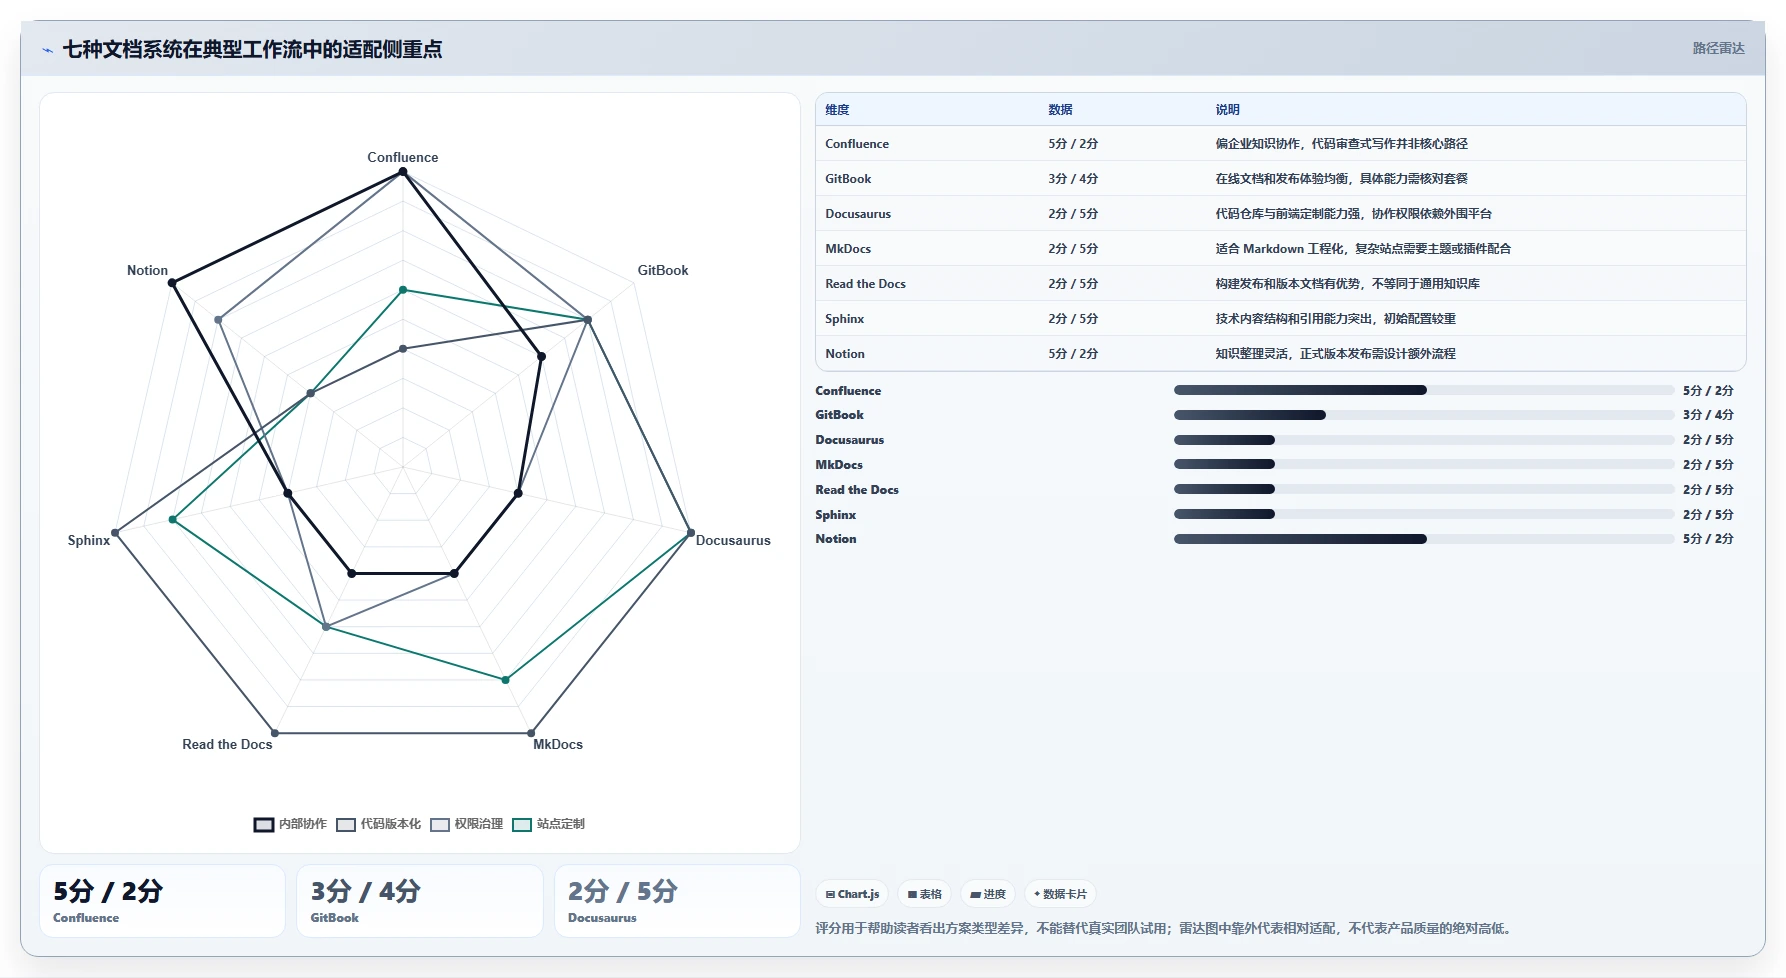Click the 表格 chip

click(x=924, y=894)
